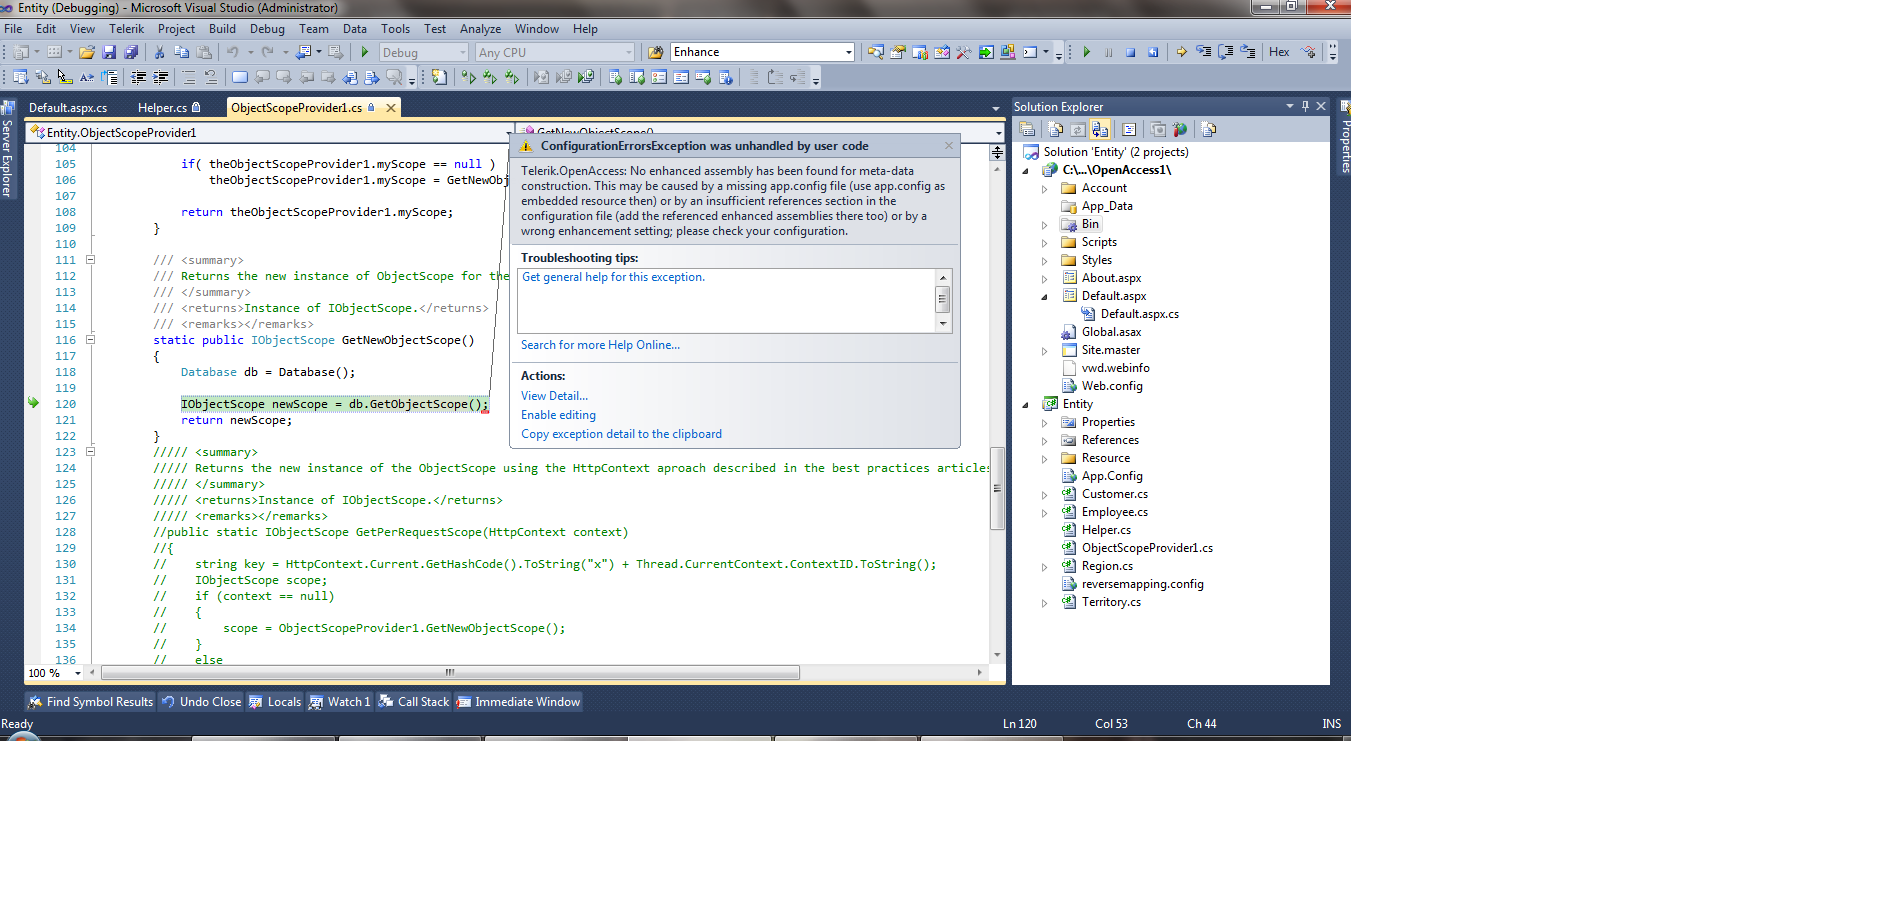Open Solution Explorer Properties icon
Image resolution: width=1904 pixels, height=924 pixels.
pyautogui.click(x=1027, y=129)
